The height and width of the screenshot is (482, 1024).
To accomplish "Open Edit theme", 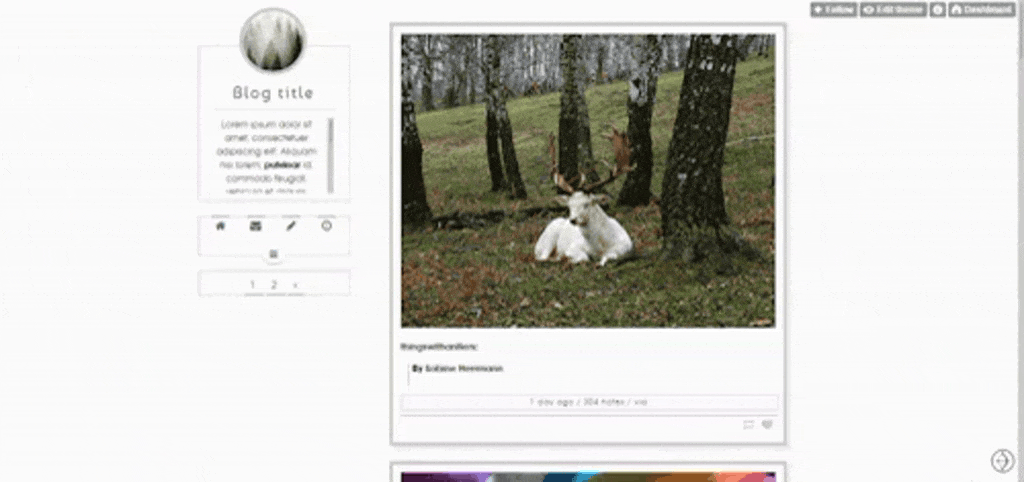I will (x=893, y=9).
